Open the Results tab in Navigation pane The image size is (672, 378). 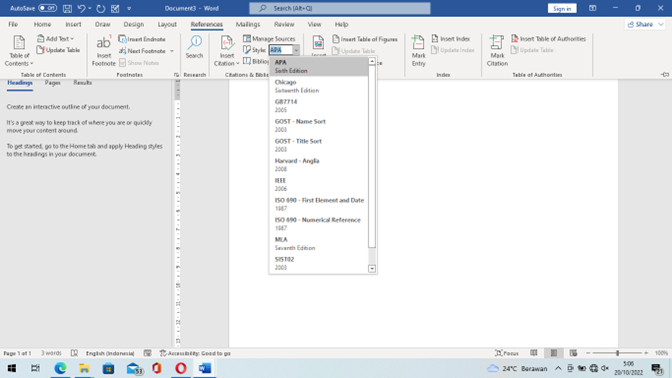click(x=82, y=83)
